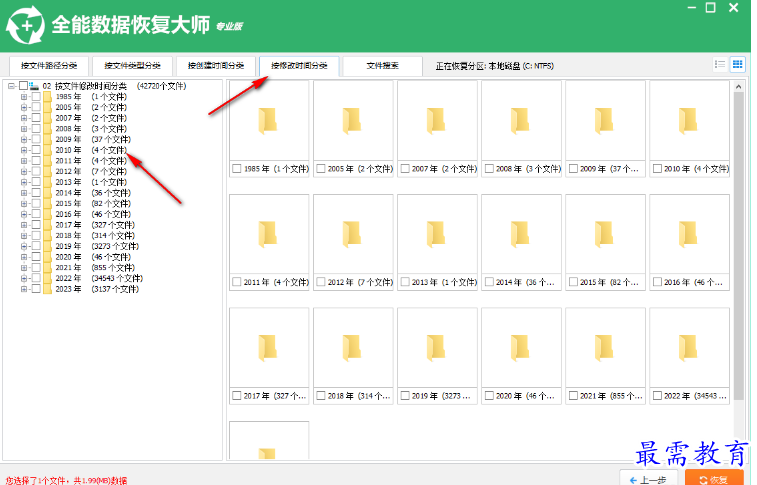Check the 2009 年 tree checkbox
Screen dimensions: 757x485
click(36, 139)
